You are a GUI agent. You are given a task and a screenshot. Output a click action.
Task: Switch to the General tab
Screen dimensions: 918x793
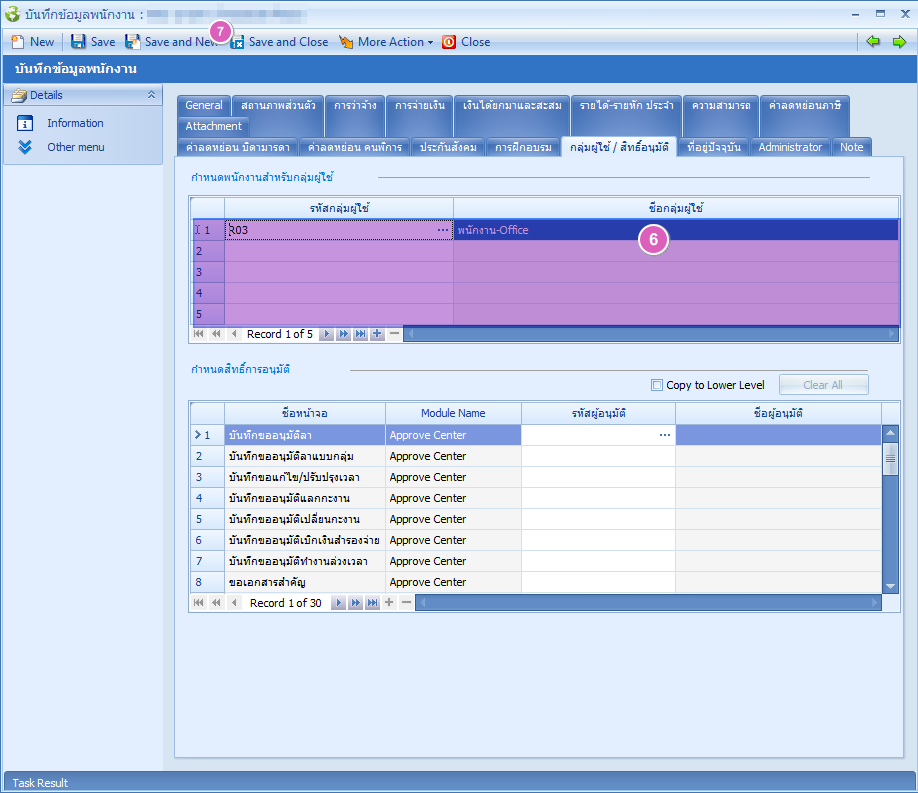coord(204,105)
